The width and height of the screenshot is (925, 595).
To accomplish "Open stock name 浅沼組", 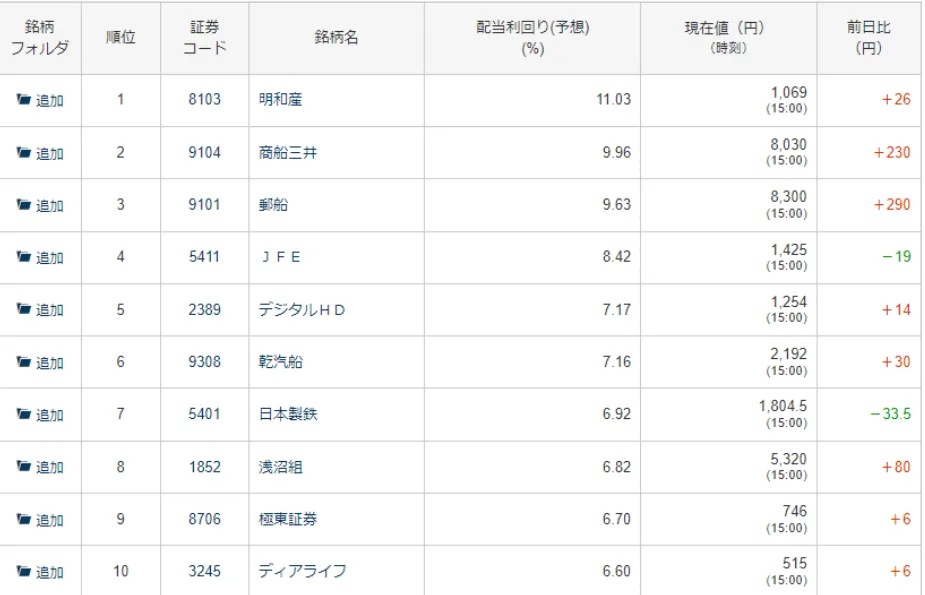I will [281, 466].
